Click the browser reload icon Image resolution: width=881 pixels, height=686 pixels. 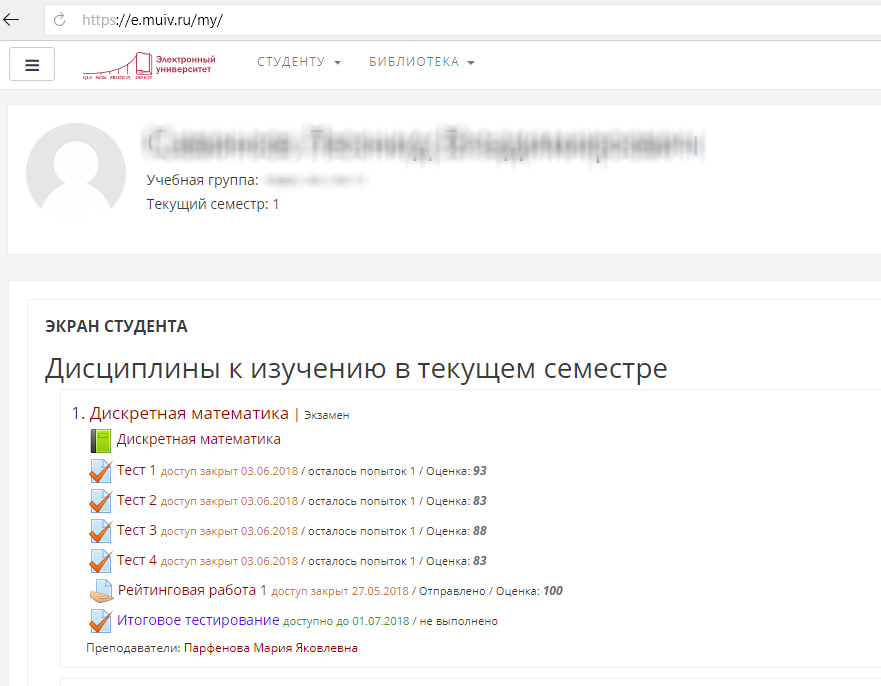point(62,17)
